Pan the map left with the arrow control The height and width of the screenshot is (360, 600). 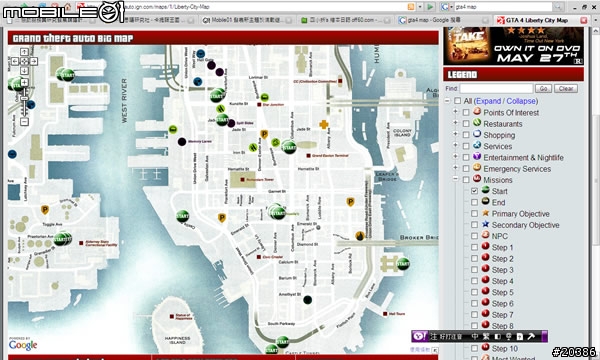point(15,61)
